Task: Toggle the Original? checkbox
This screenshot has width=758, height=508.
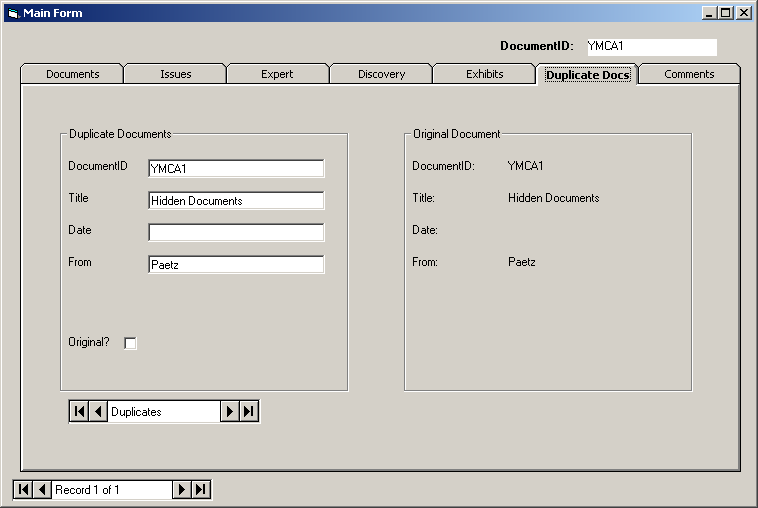Action: pos(130,343)
